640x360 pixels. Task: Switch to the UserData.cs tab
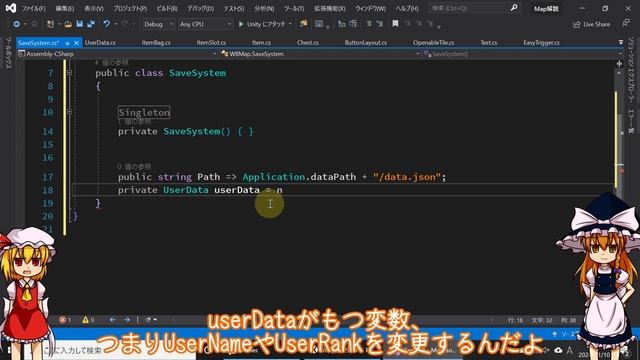point(100,42)
